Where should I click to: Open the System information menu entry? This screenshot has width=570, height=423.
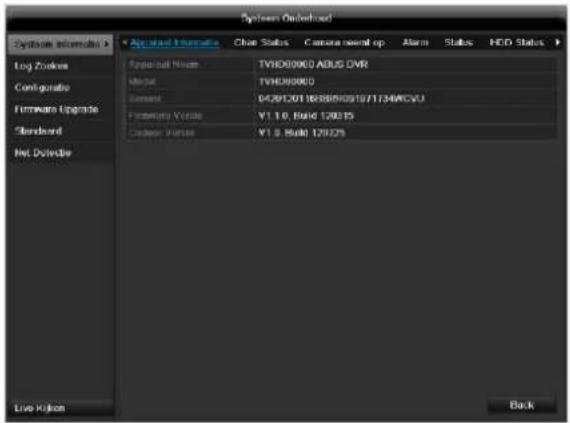pos(60,44)
